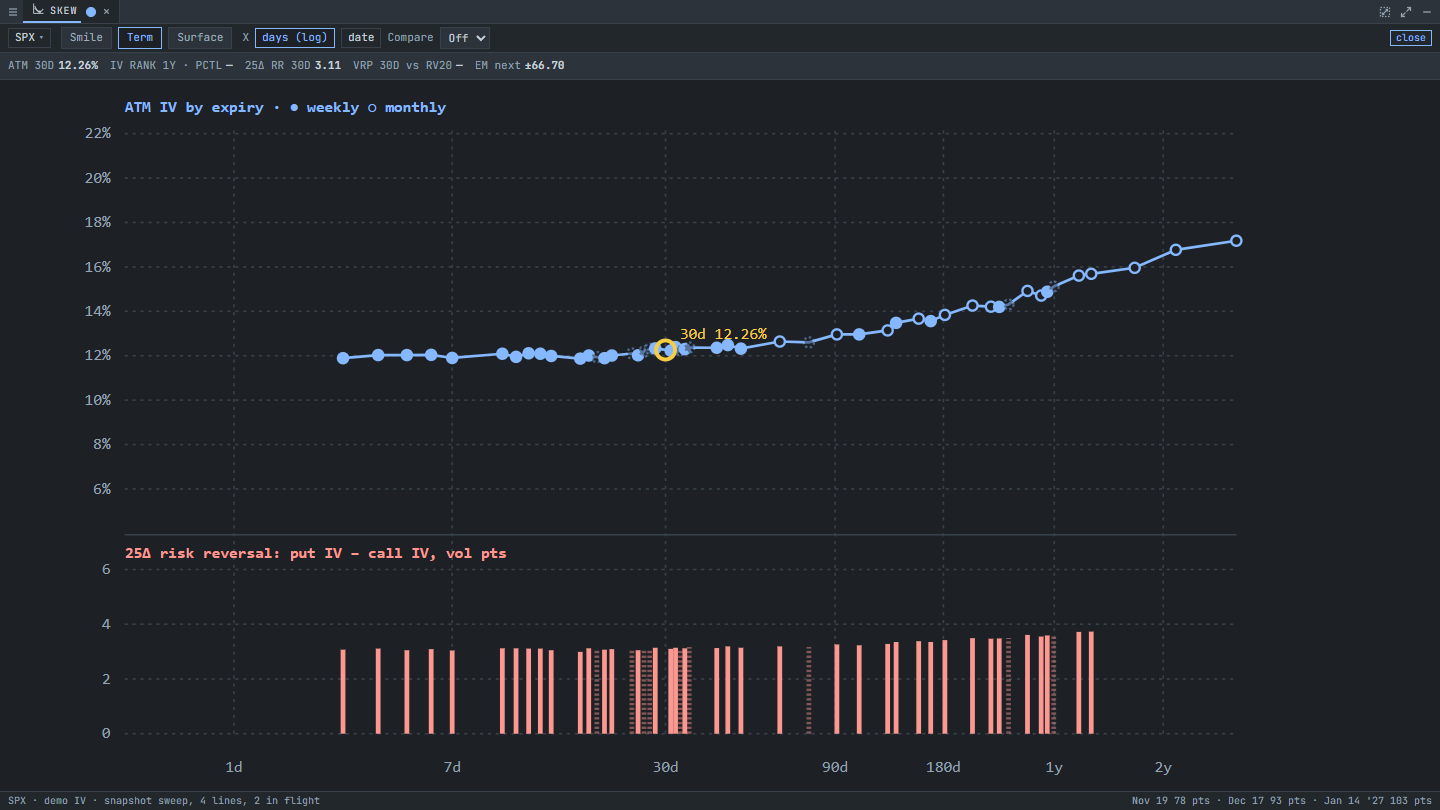Click the highlighted 30d yellow ring marker
1440x810 pixels.
coord(665,350)
